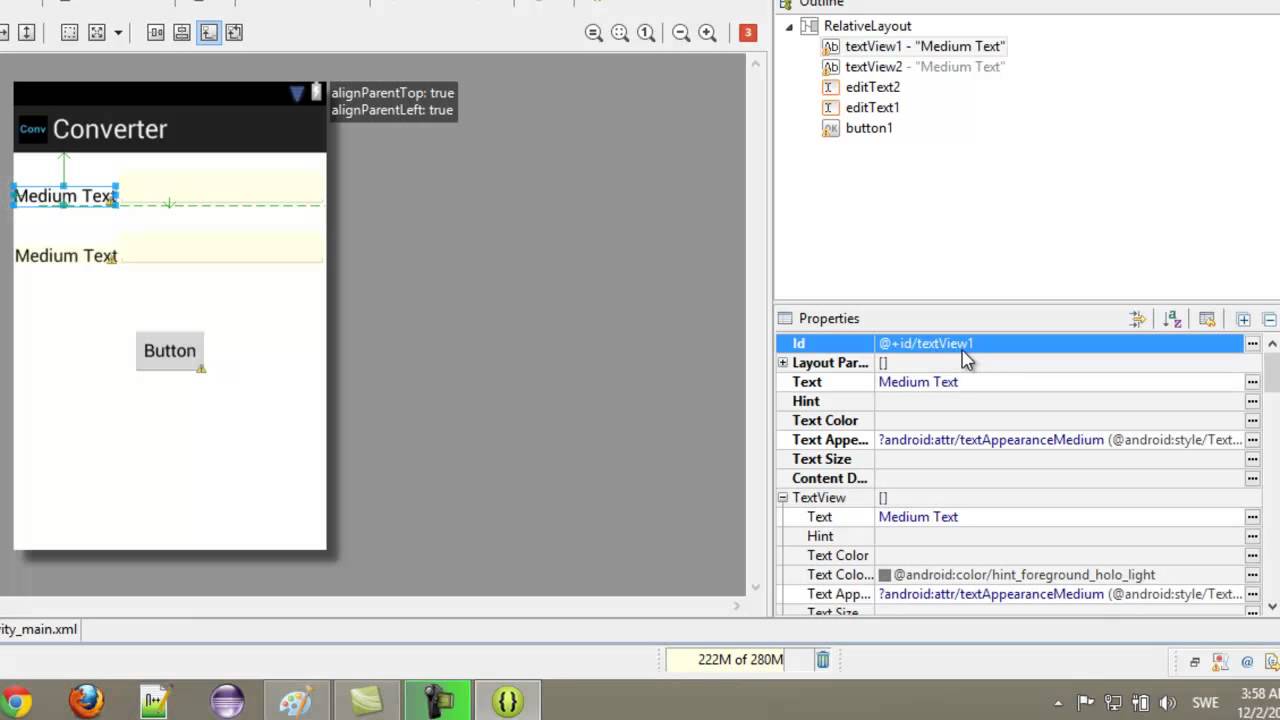
Task: Select the activity_main.xml editor tab
Action: click(38, 629)
